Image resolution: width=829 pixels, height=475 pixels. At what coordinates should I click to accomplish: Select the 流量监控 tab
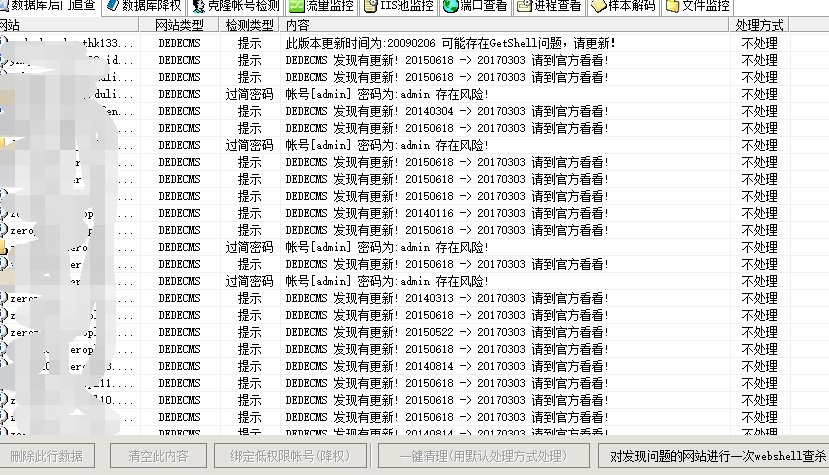[321, 6]
